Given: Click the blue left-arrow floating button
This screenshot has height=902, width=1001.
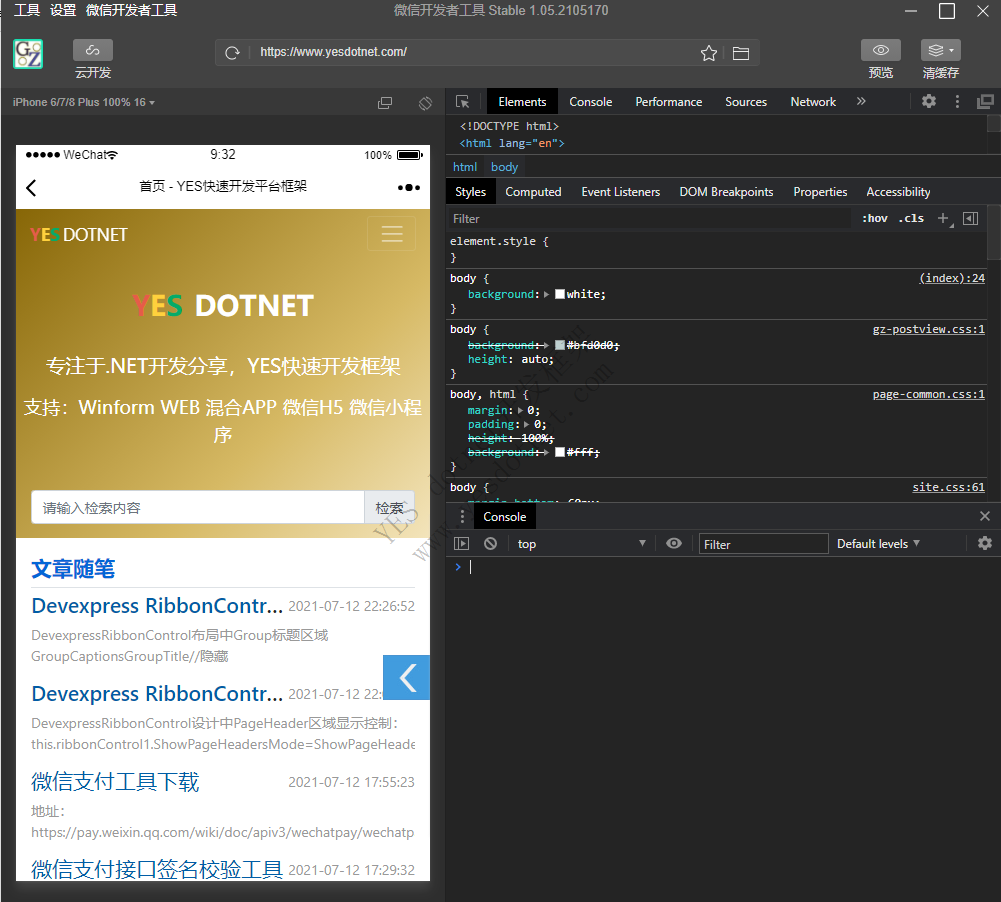Looking at the screenshot, I should tap(407, 677).
